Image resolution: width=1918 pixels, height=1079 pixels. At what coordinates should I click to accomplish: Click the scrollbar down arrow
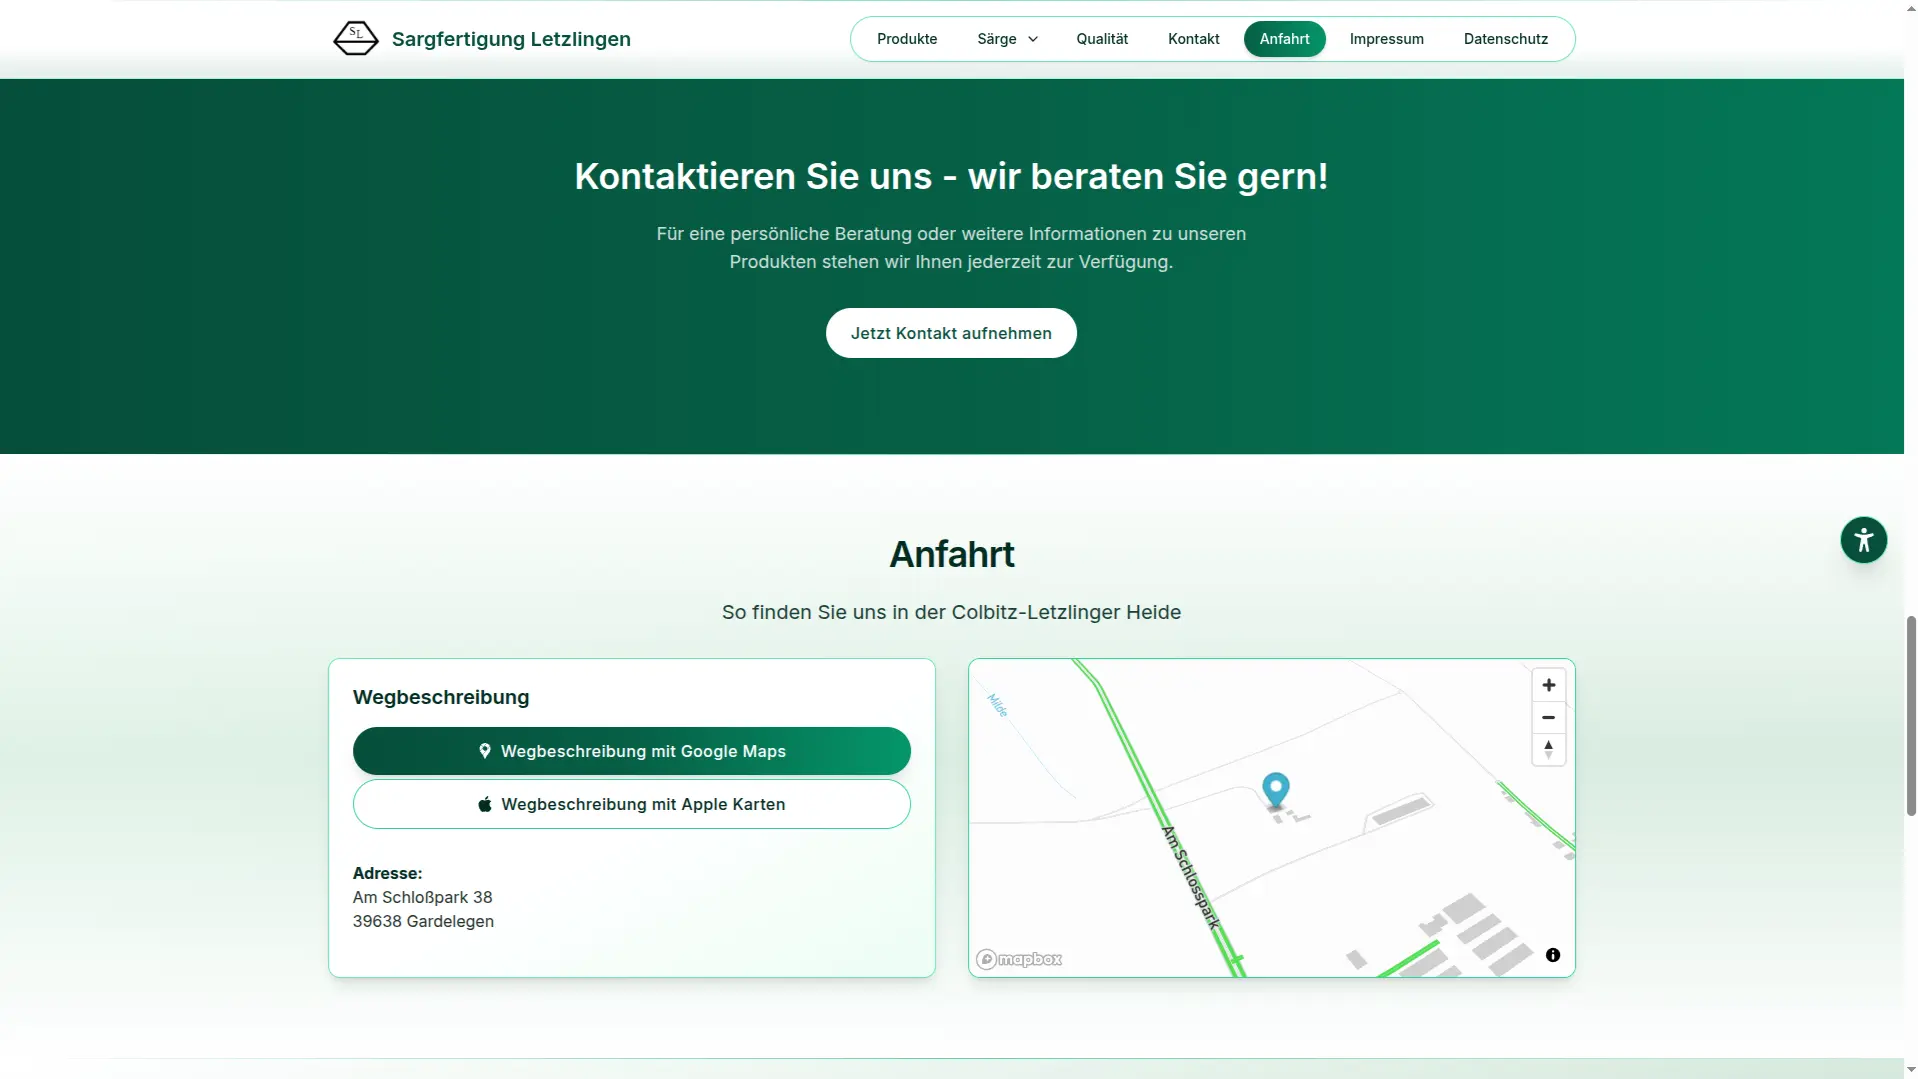click(1910, 1070)
